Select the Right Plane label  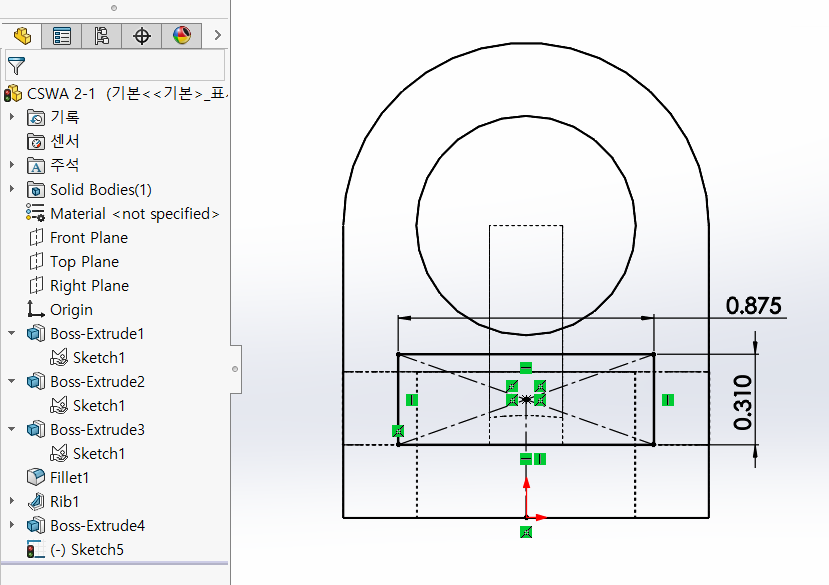pyautogui.click(x=89, y=286)
